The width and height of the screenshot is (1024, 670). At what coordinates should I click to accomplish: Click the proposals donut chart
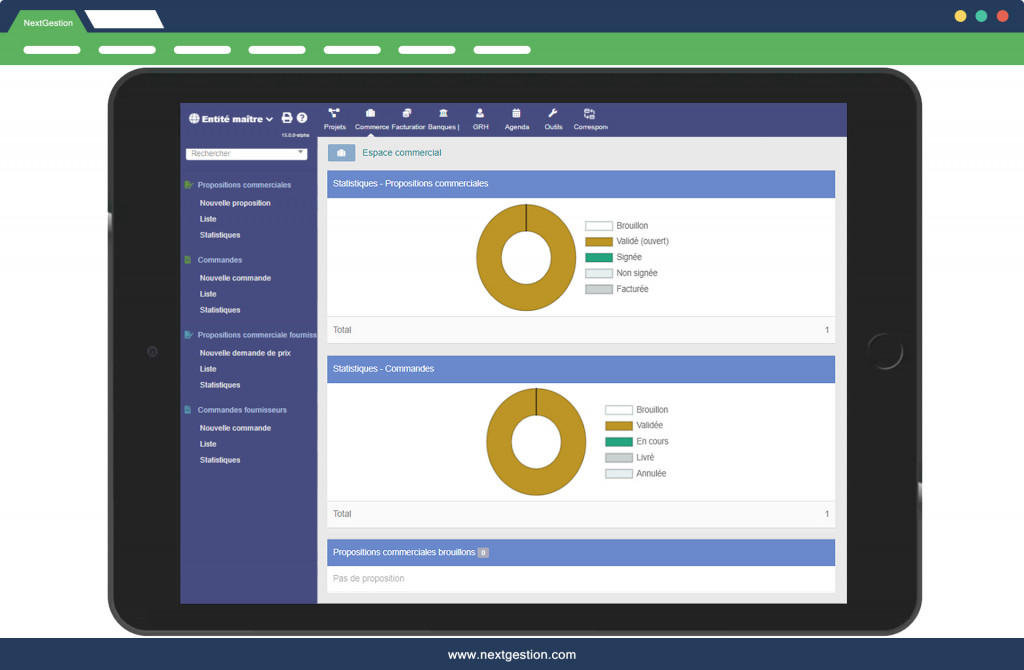(526, 257)
